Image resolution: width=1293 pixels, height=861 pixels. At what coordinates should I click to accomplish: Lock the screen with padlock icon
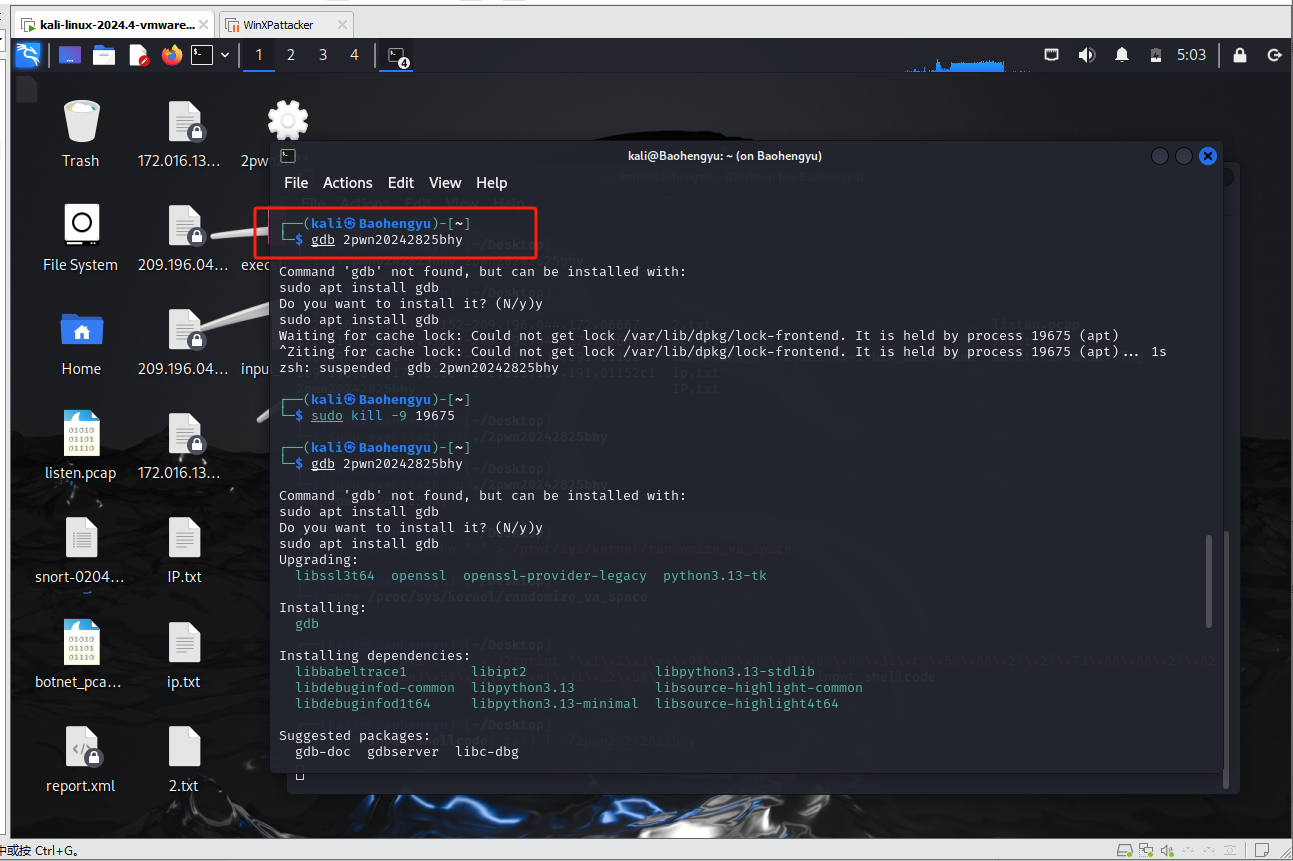(1240, 55)
